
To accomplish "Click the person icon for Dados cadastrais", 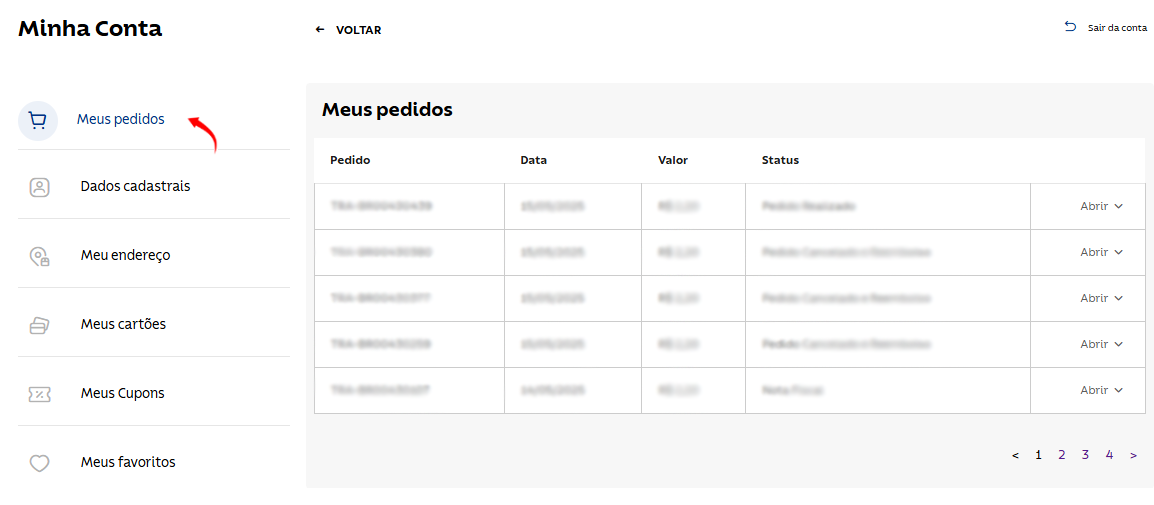I will tap(39, 187).
